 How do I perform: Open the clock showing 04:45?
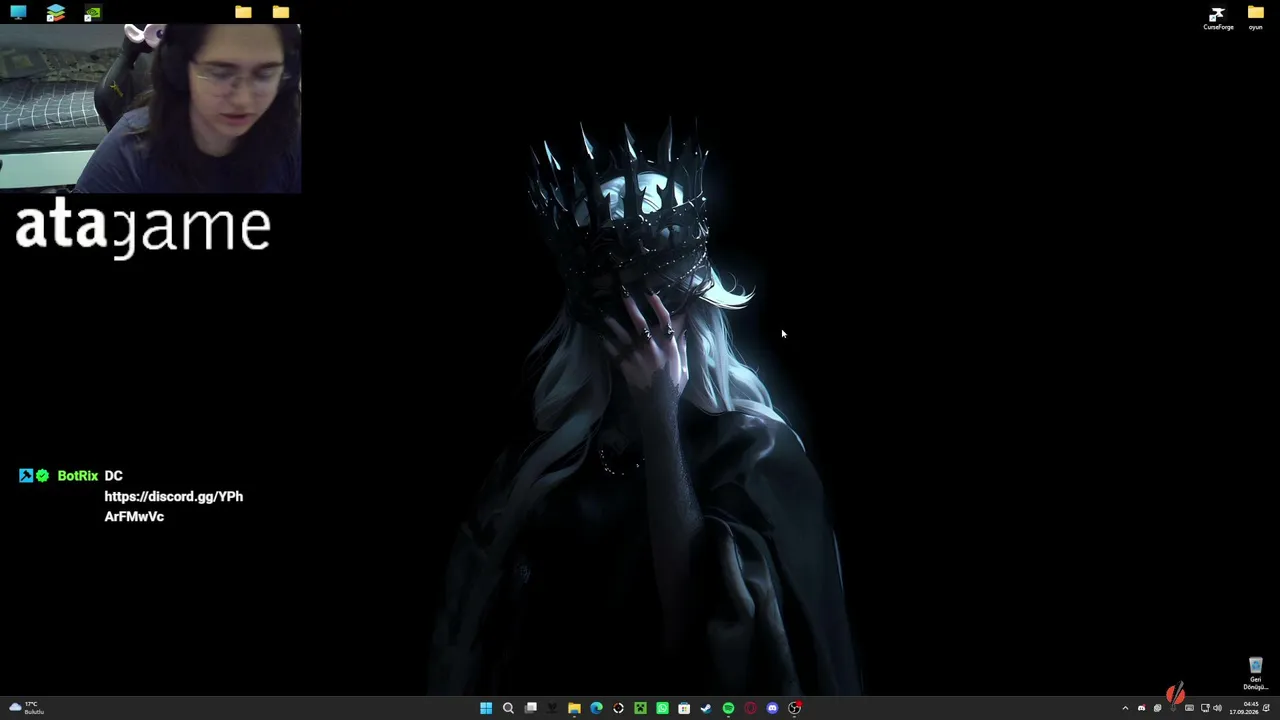point(1244,708)
